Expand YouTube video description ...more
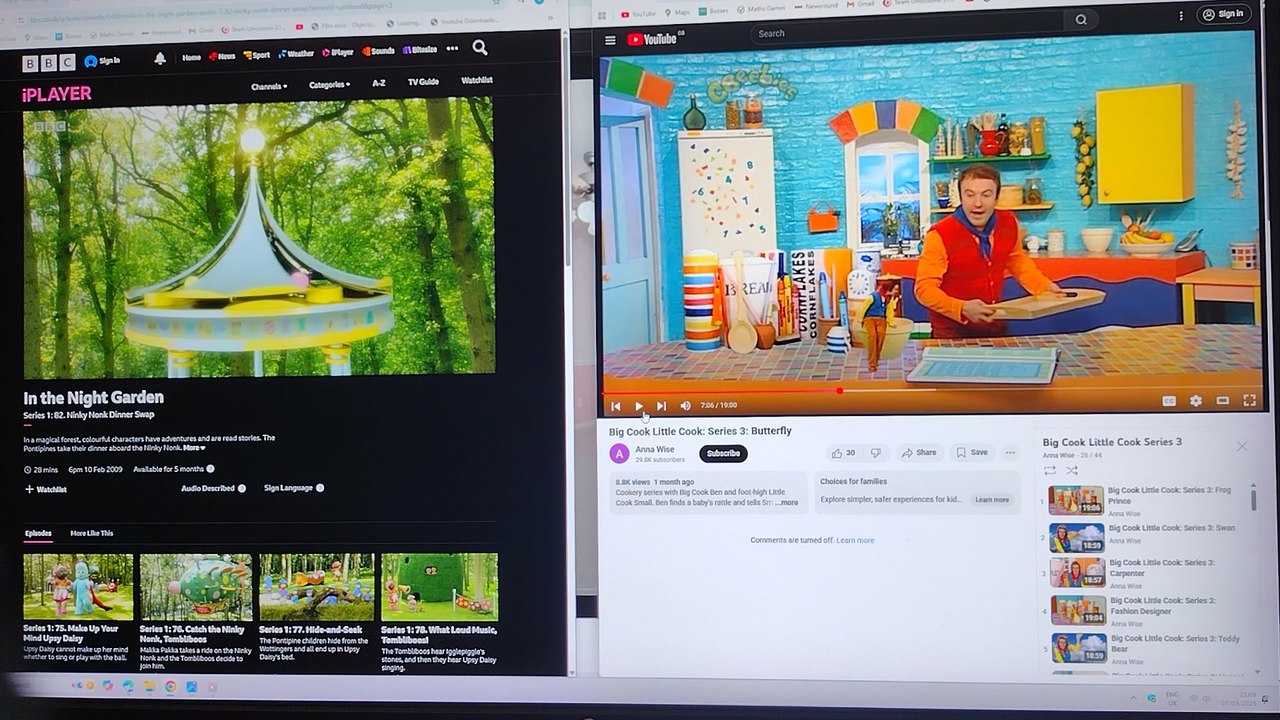 tap(787, 502)
